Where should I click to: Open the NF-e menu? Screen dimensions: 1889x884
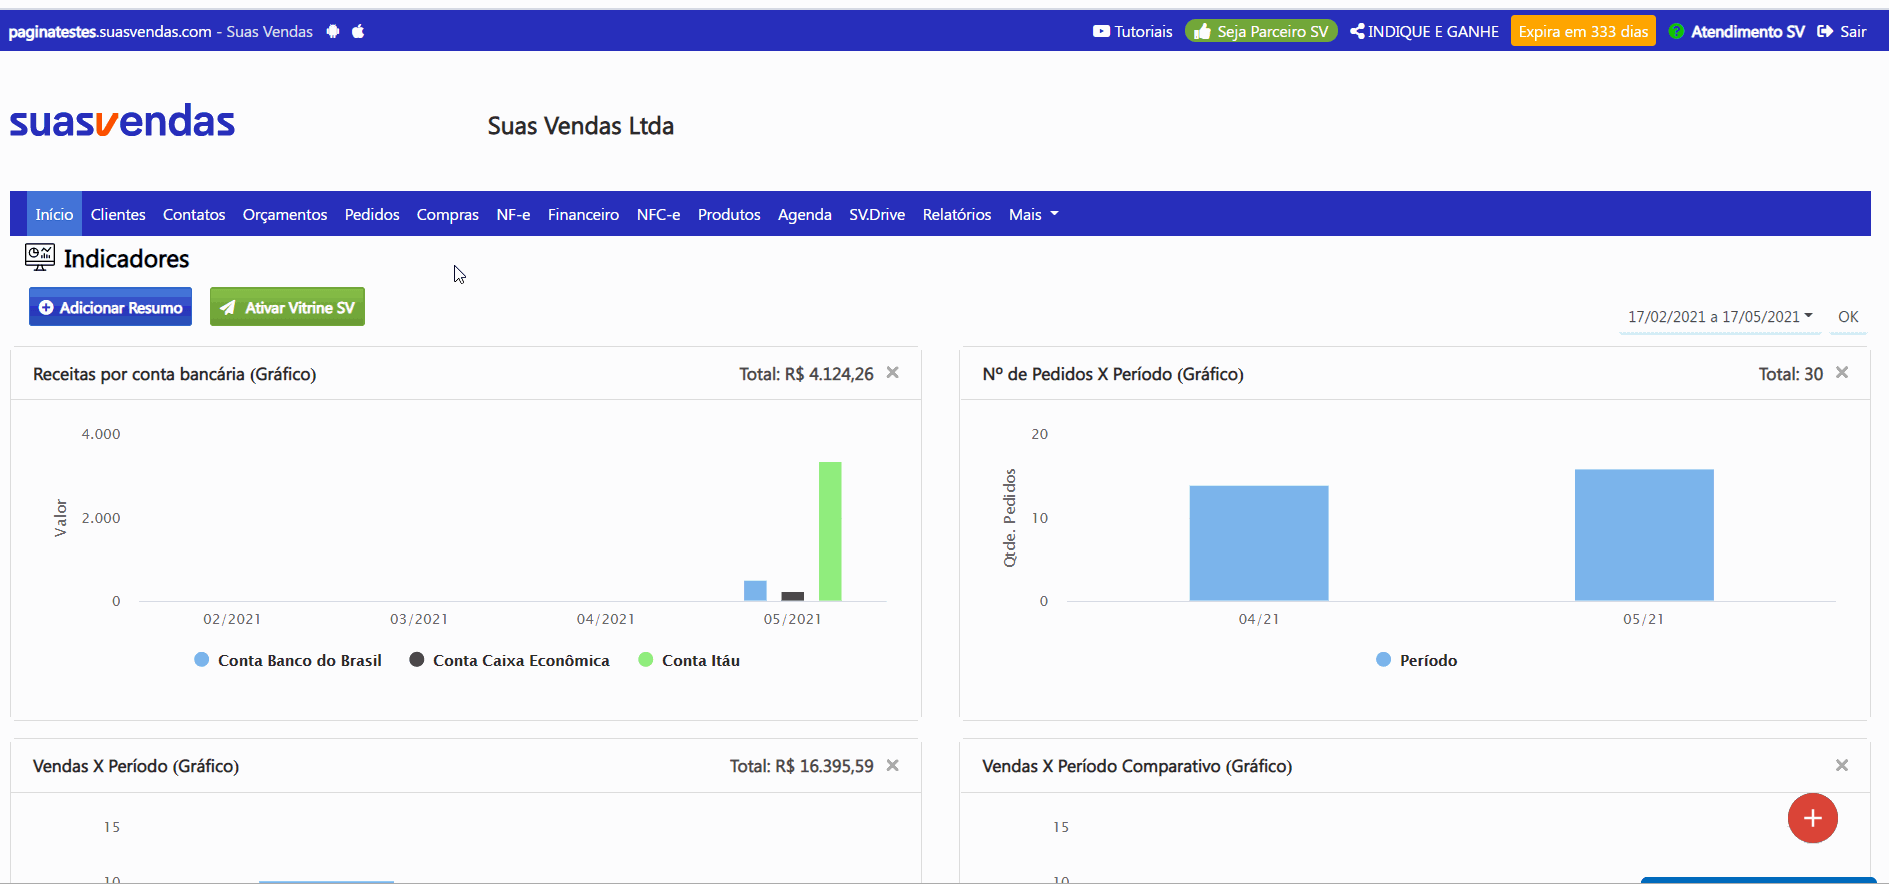point(513,214)
